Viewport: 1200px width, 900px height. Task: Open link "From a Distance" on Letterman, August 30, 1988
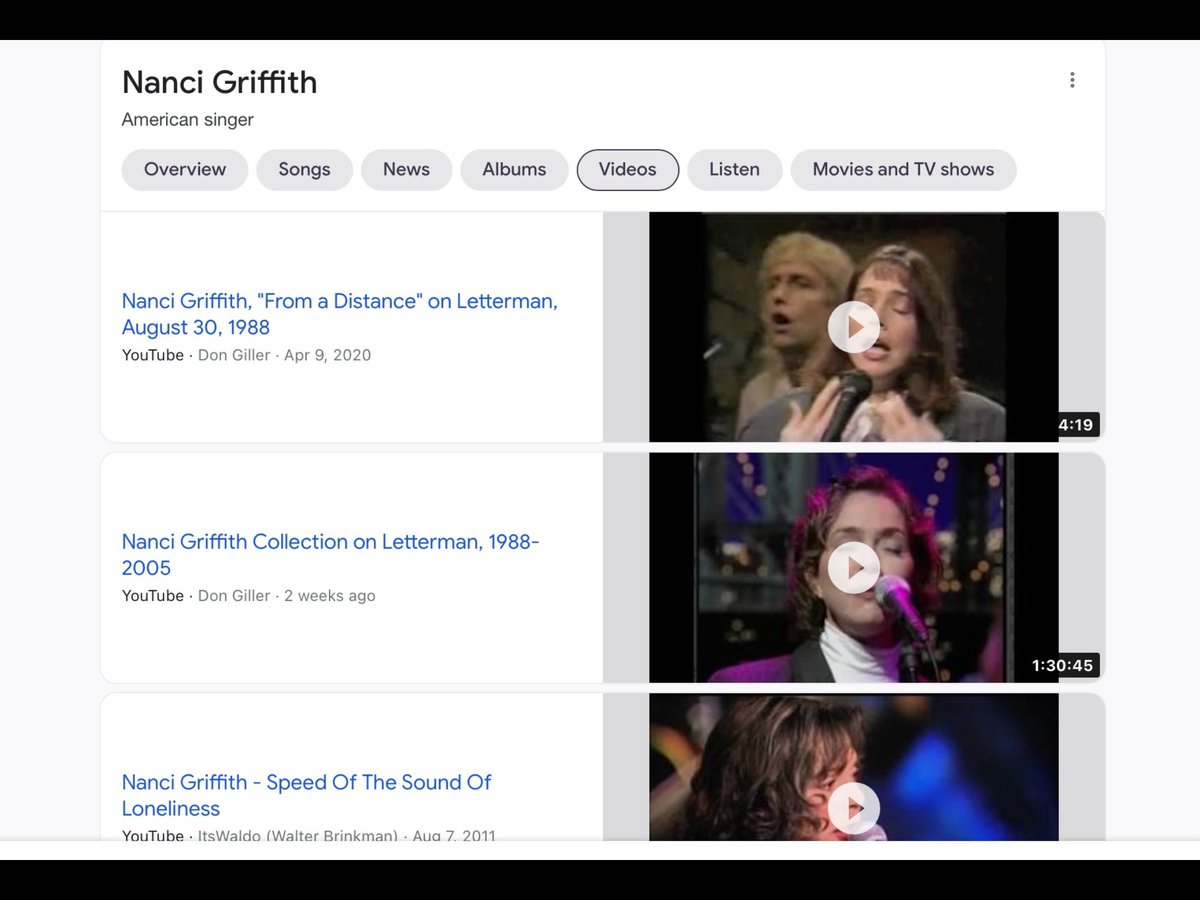coord(340,314)
